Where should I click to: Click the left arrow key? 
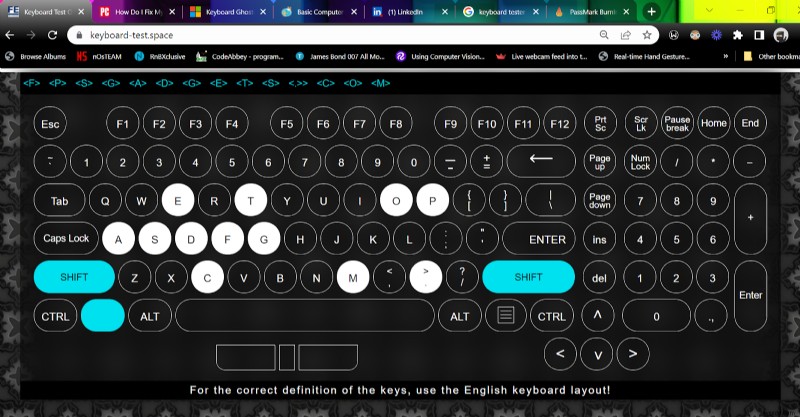(560, 354)
